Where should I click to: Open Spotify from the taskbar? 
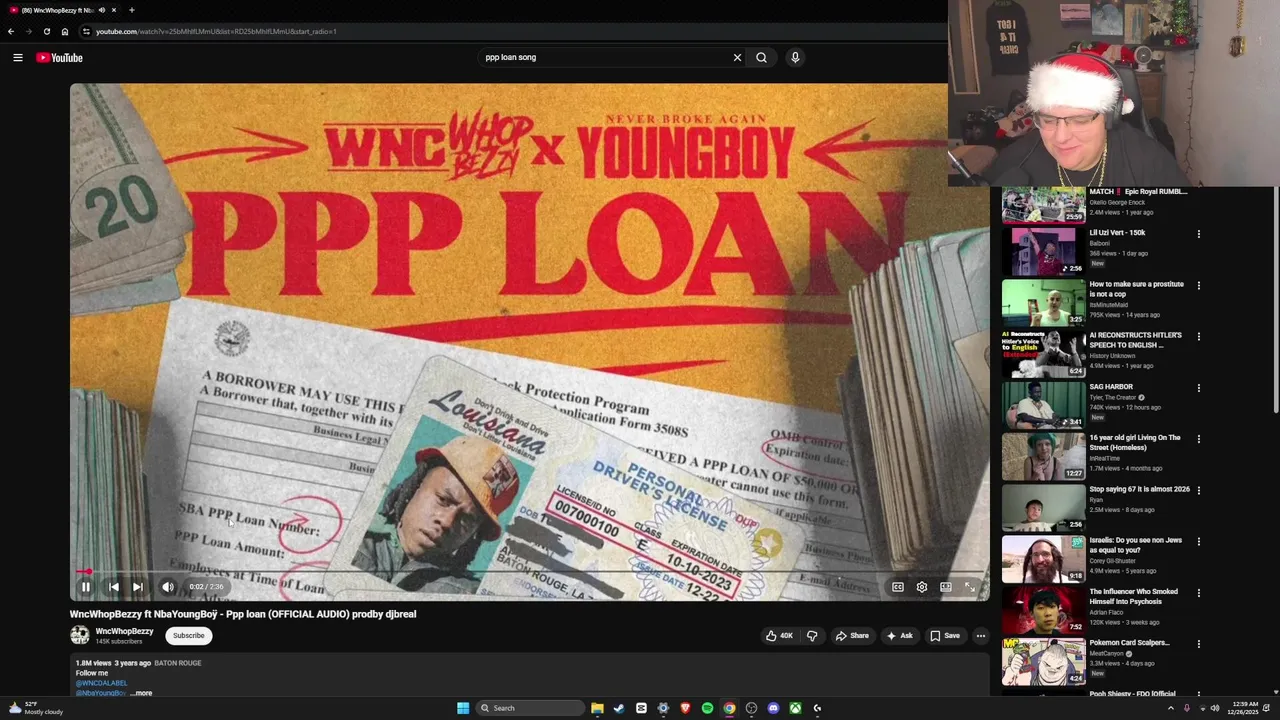tap(707, 708)
